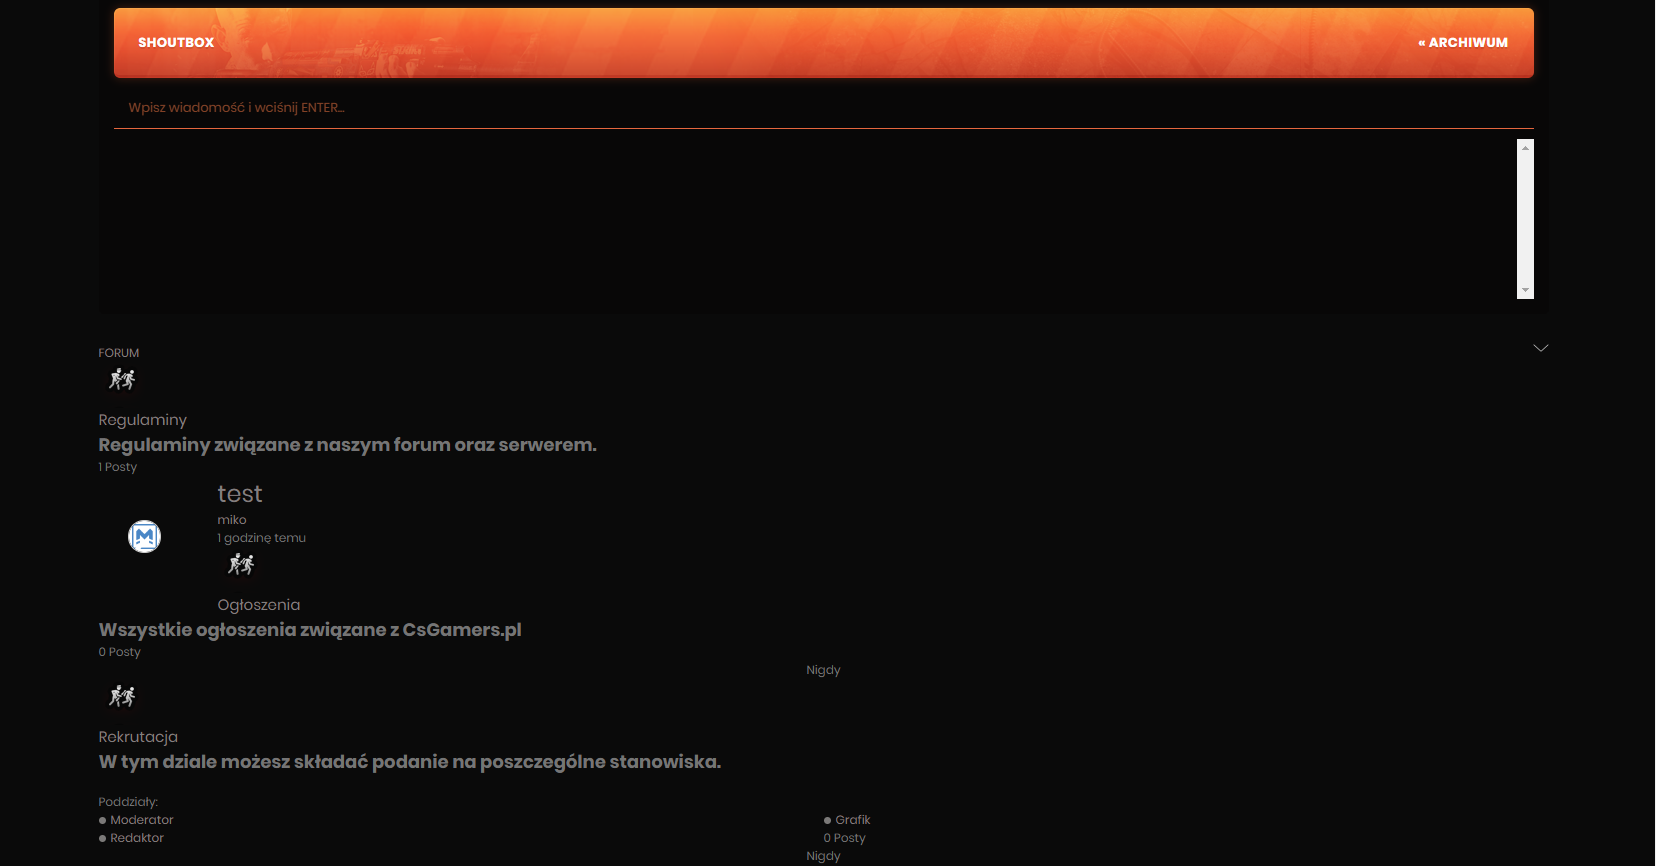Open the Rekrutacja forum
Image resolution: width=1656 pixels, height=866 pixels.
[138, 737]
